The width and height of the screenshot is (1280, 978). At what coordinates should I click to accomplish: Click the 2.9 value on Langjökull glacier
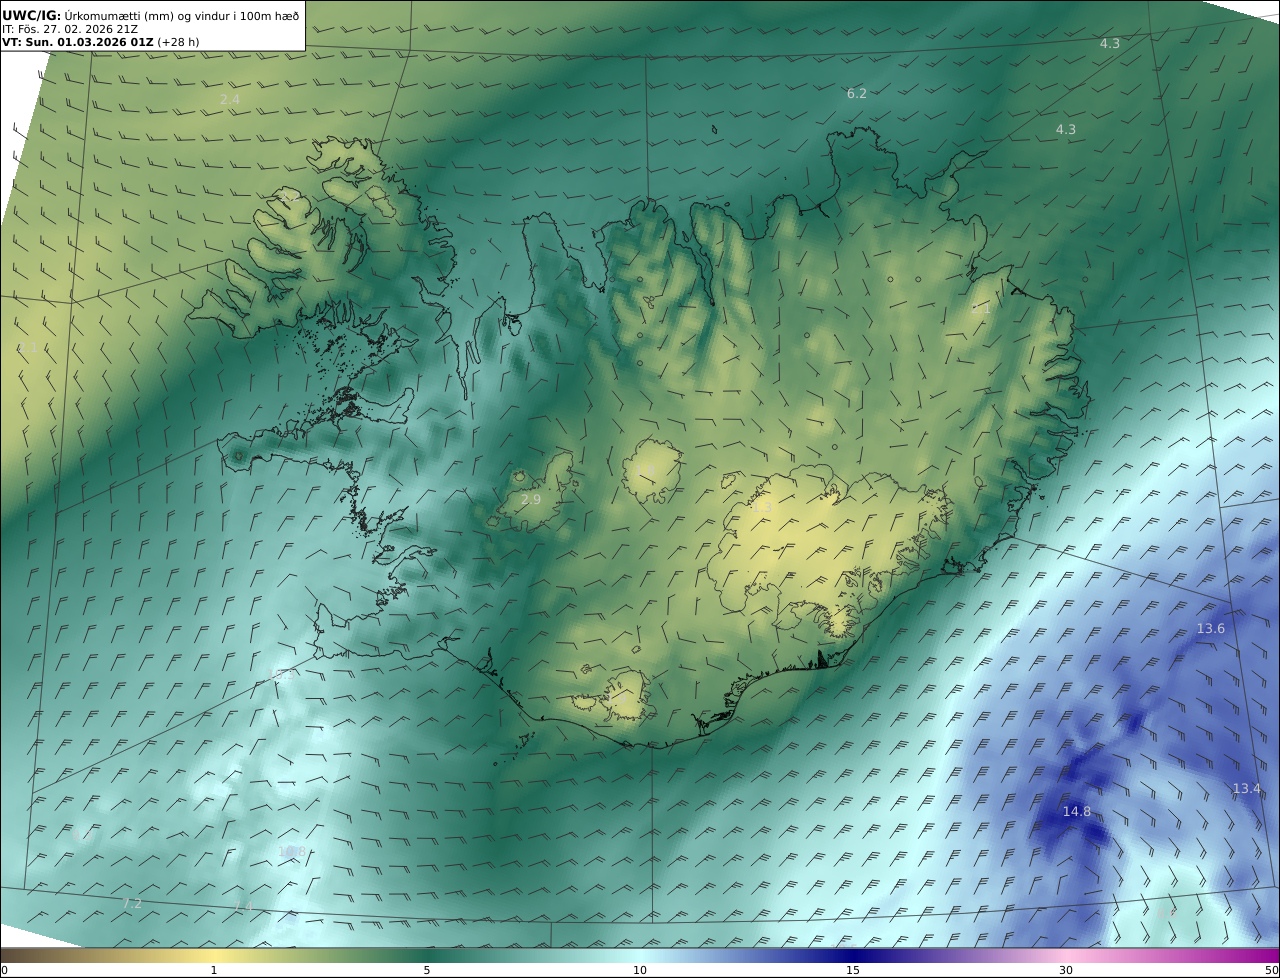[531, 498]
